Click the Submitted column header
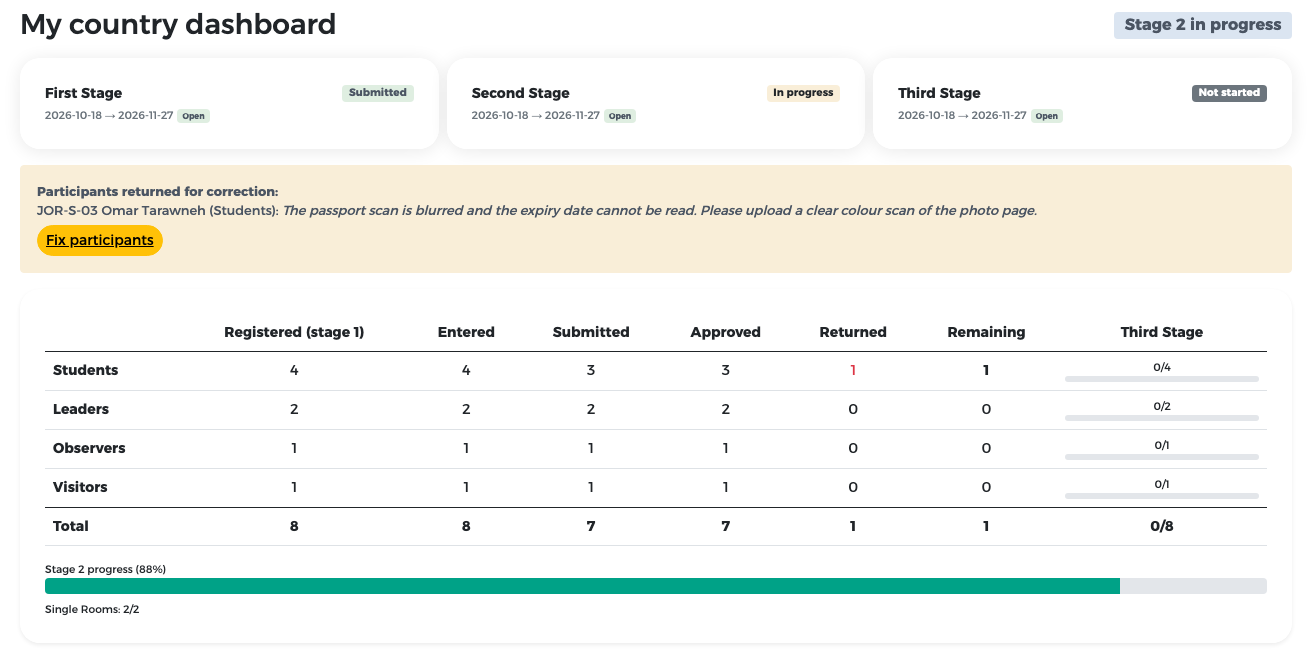 click(591, 332)
